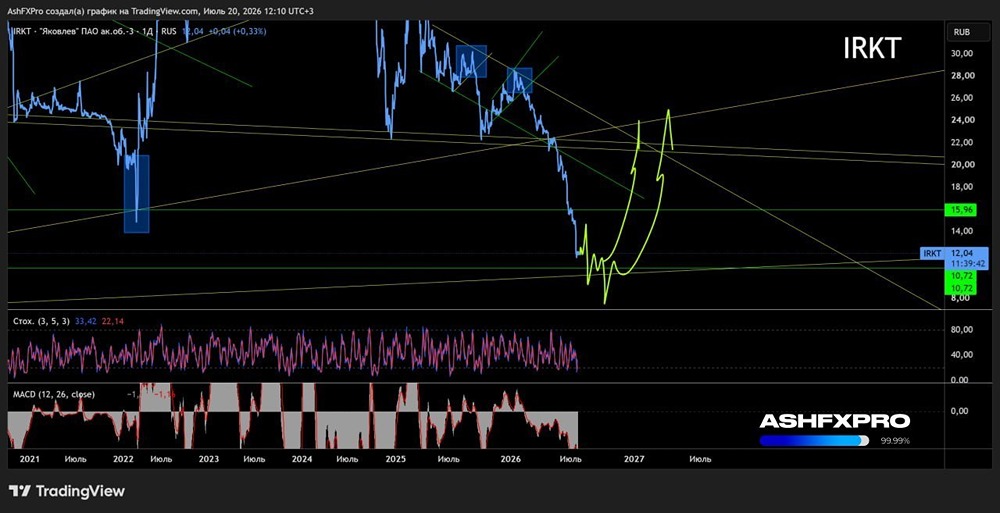Click the 14,00 price axis value
This screenshot has height=513, width=1000.
click(962, 231)
